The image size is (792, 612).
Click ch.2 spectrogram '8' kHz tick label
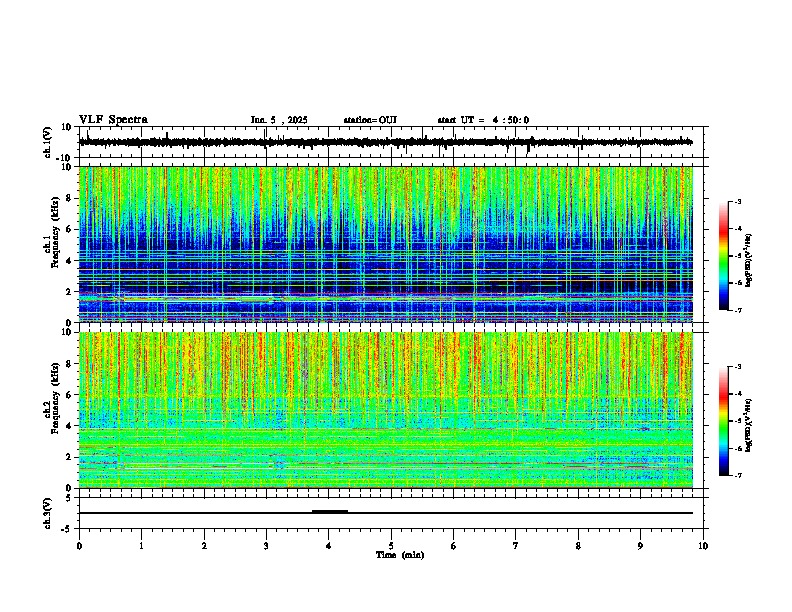[x=69, y=364]
